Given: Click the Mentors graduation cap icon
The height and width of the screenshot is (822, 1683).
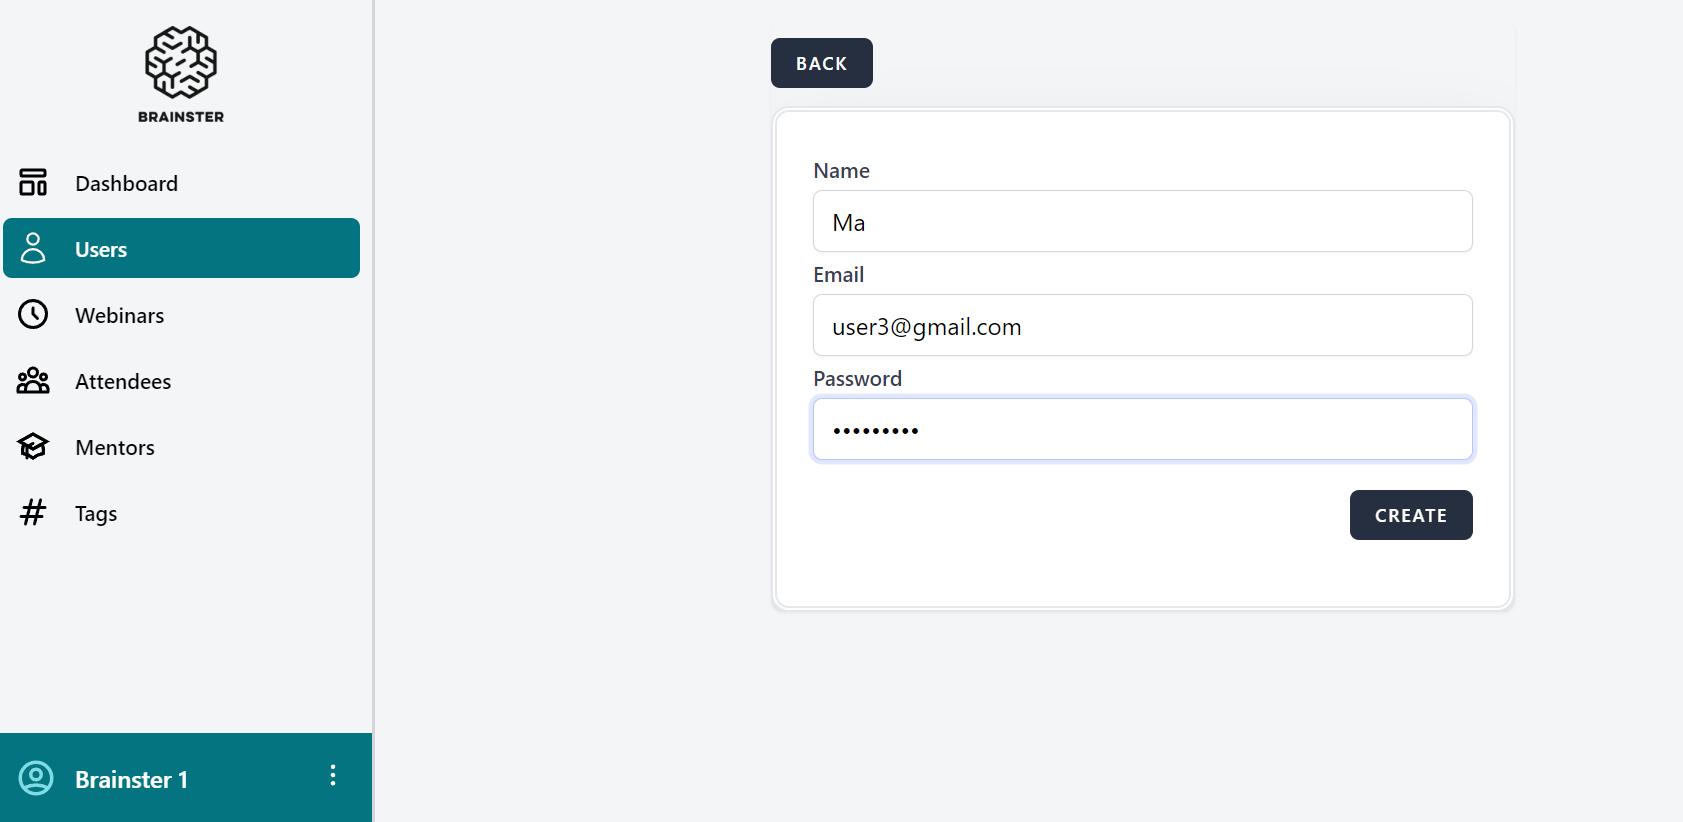Looking at the screenshot, I should [x=33, y=447].
